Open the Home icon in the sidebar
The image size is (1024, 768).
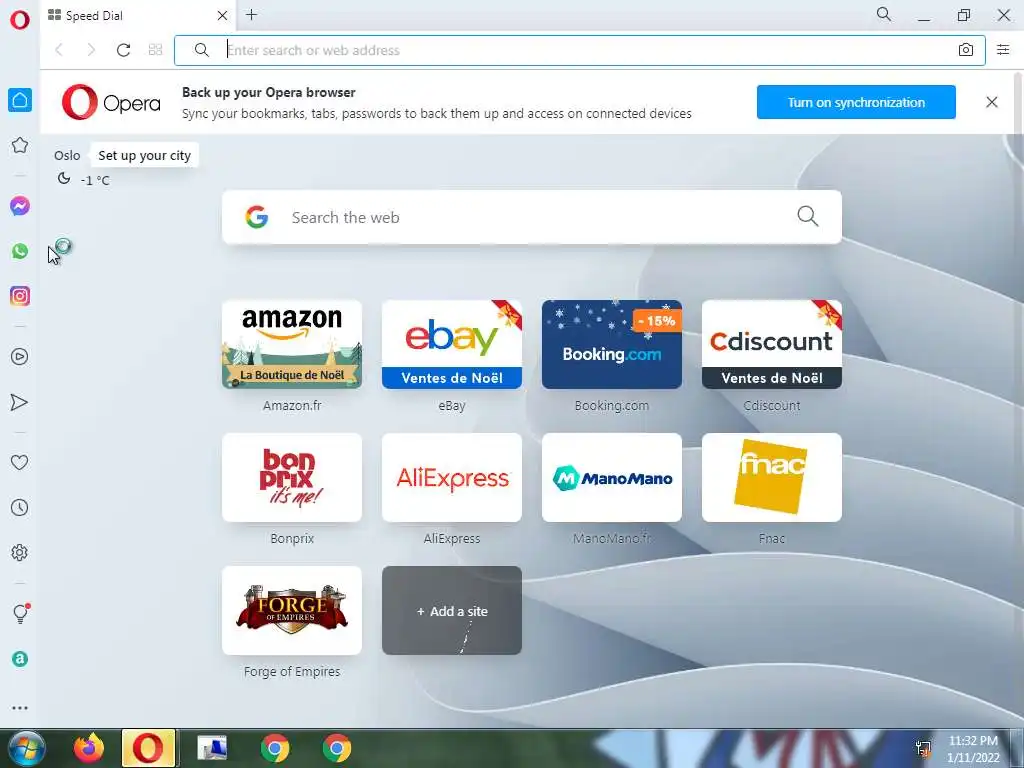click(20, 100)
